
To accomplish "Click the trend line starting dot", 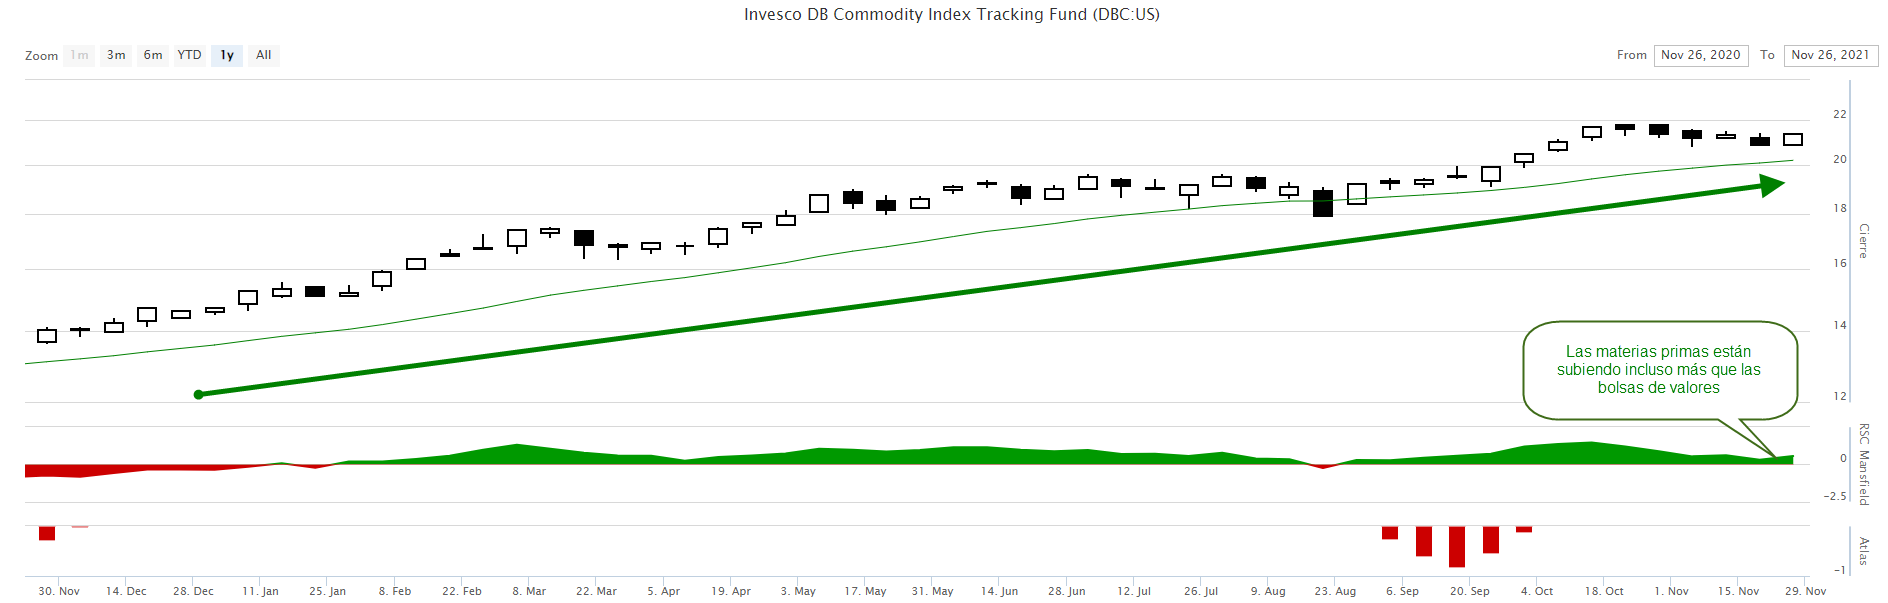I will click(198, 395).
